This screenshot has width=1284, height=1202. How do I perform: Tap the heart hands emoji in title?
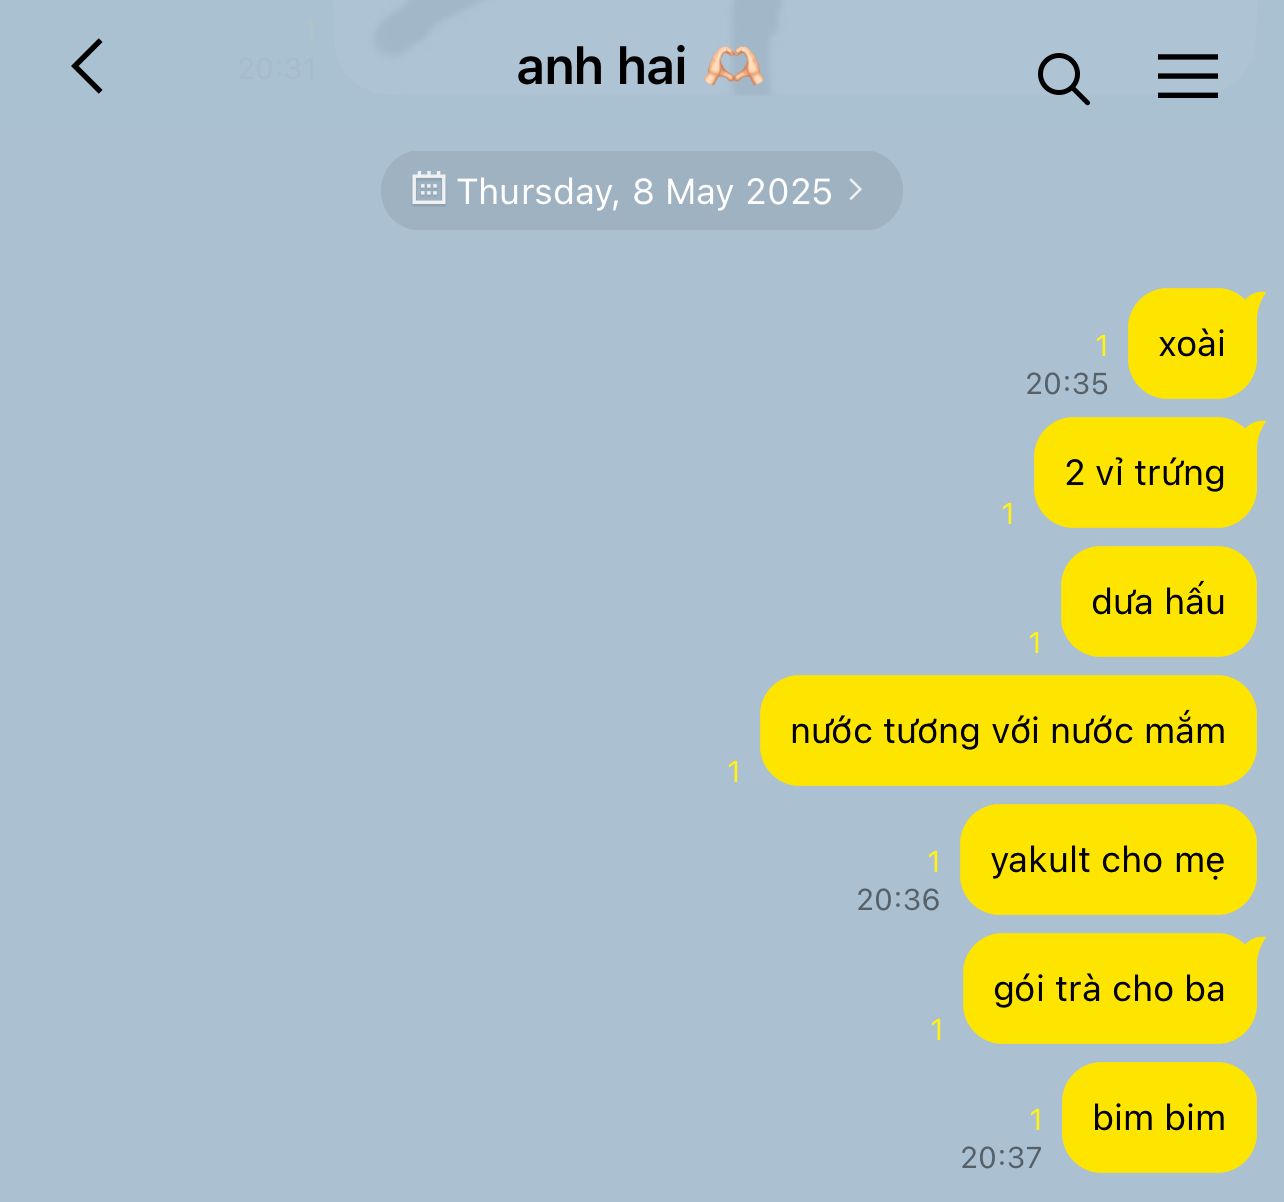(x=734, y=67)
